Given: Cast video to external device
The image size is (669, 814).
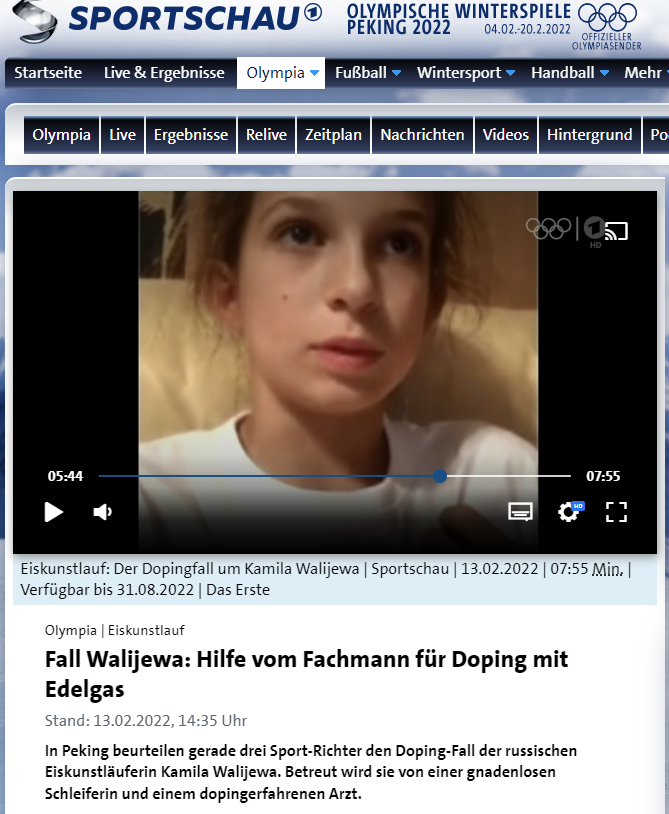Looking at the screenshot, I should click(617, 232).
